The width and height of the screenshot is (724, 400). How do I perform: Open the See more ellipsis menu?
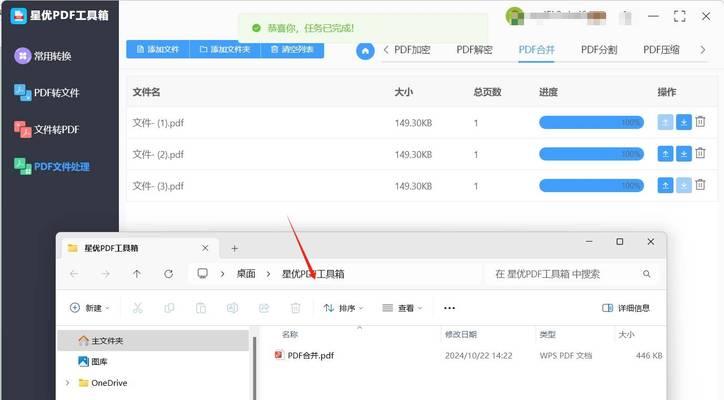pyautogui.click(x=449, y=308)
